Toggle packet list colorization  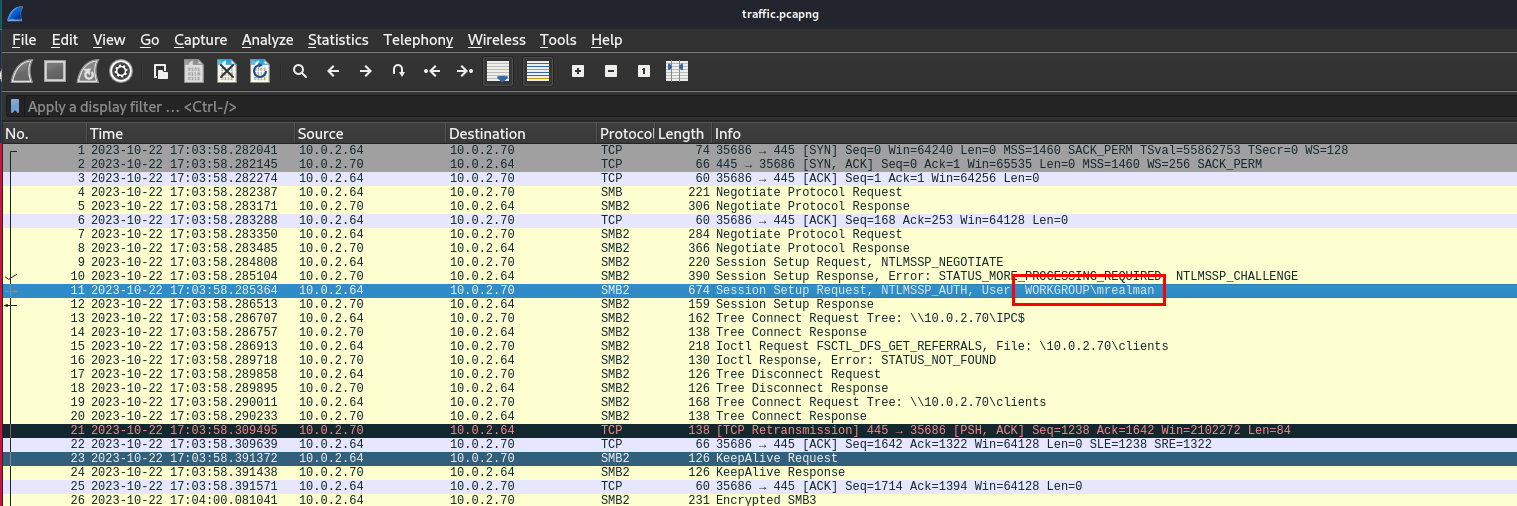coord(538,71)
